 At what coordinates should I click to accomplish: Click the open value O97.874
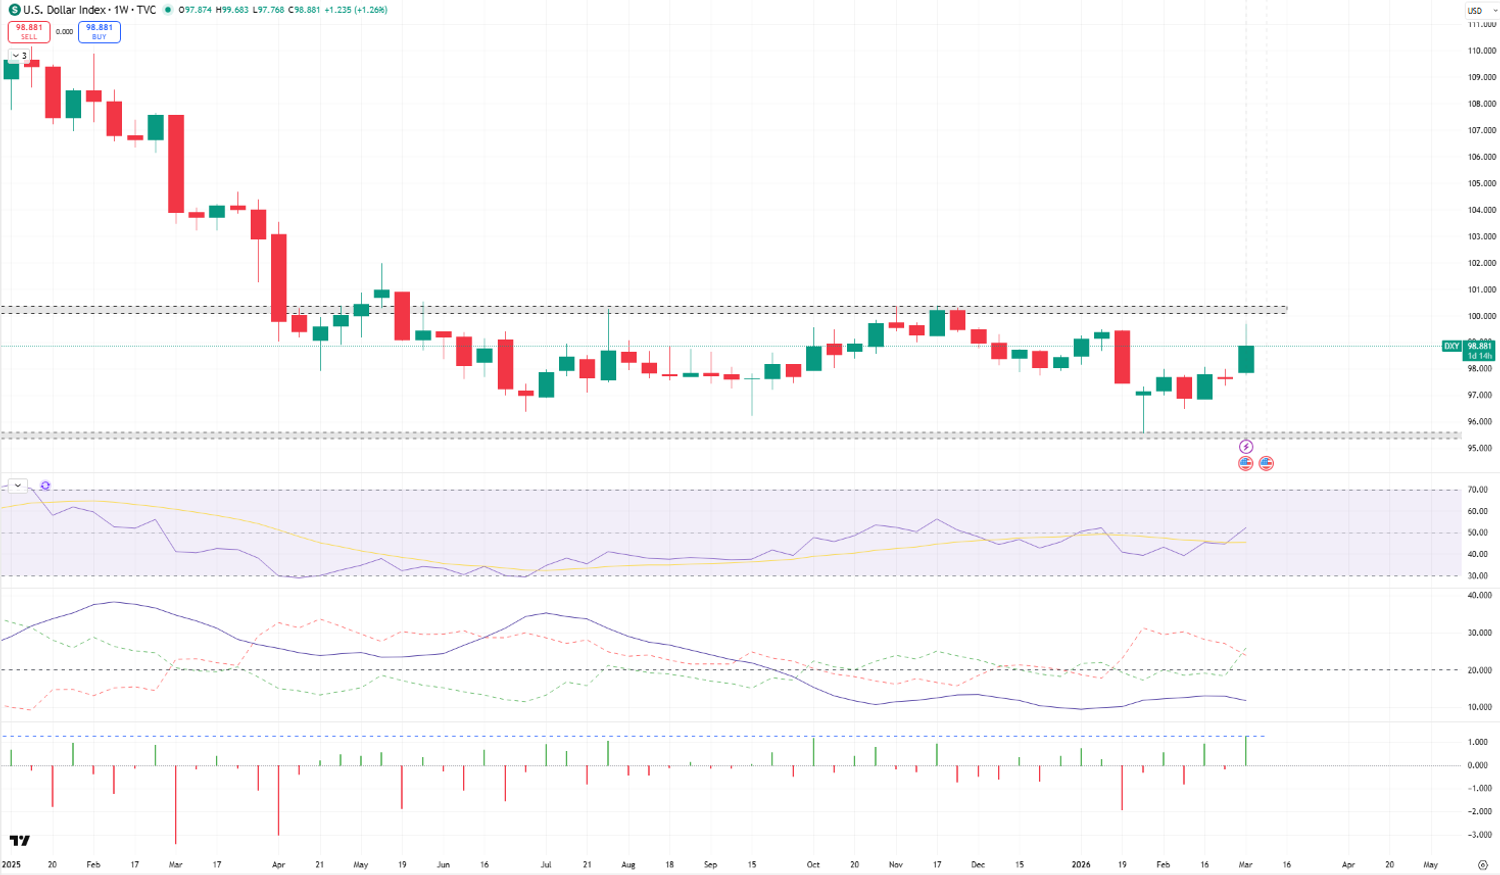point(195,10)
